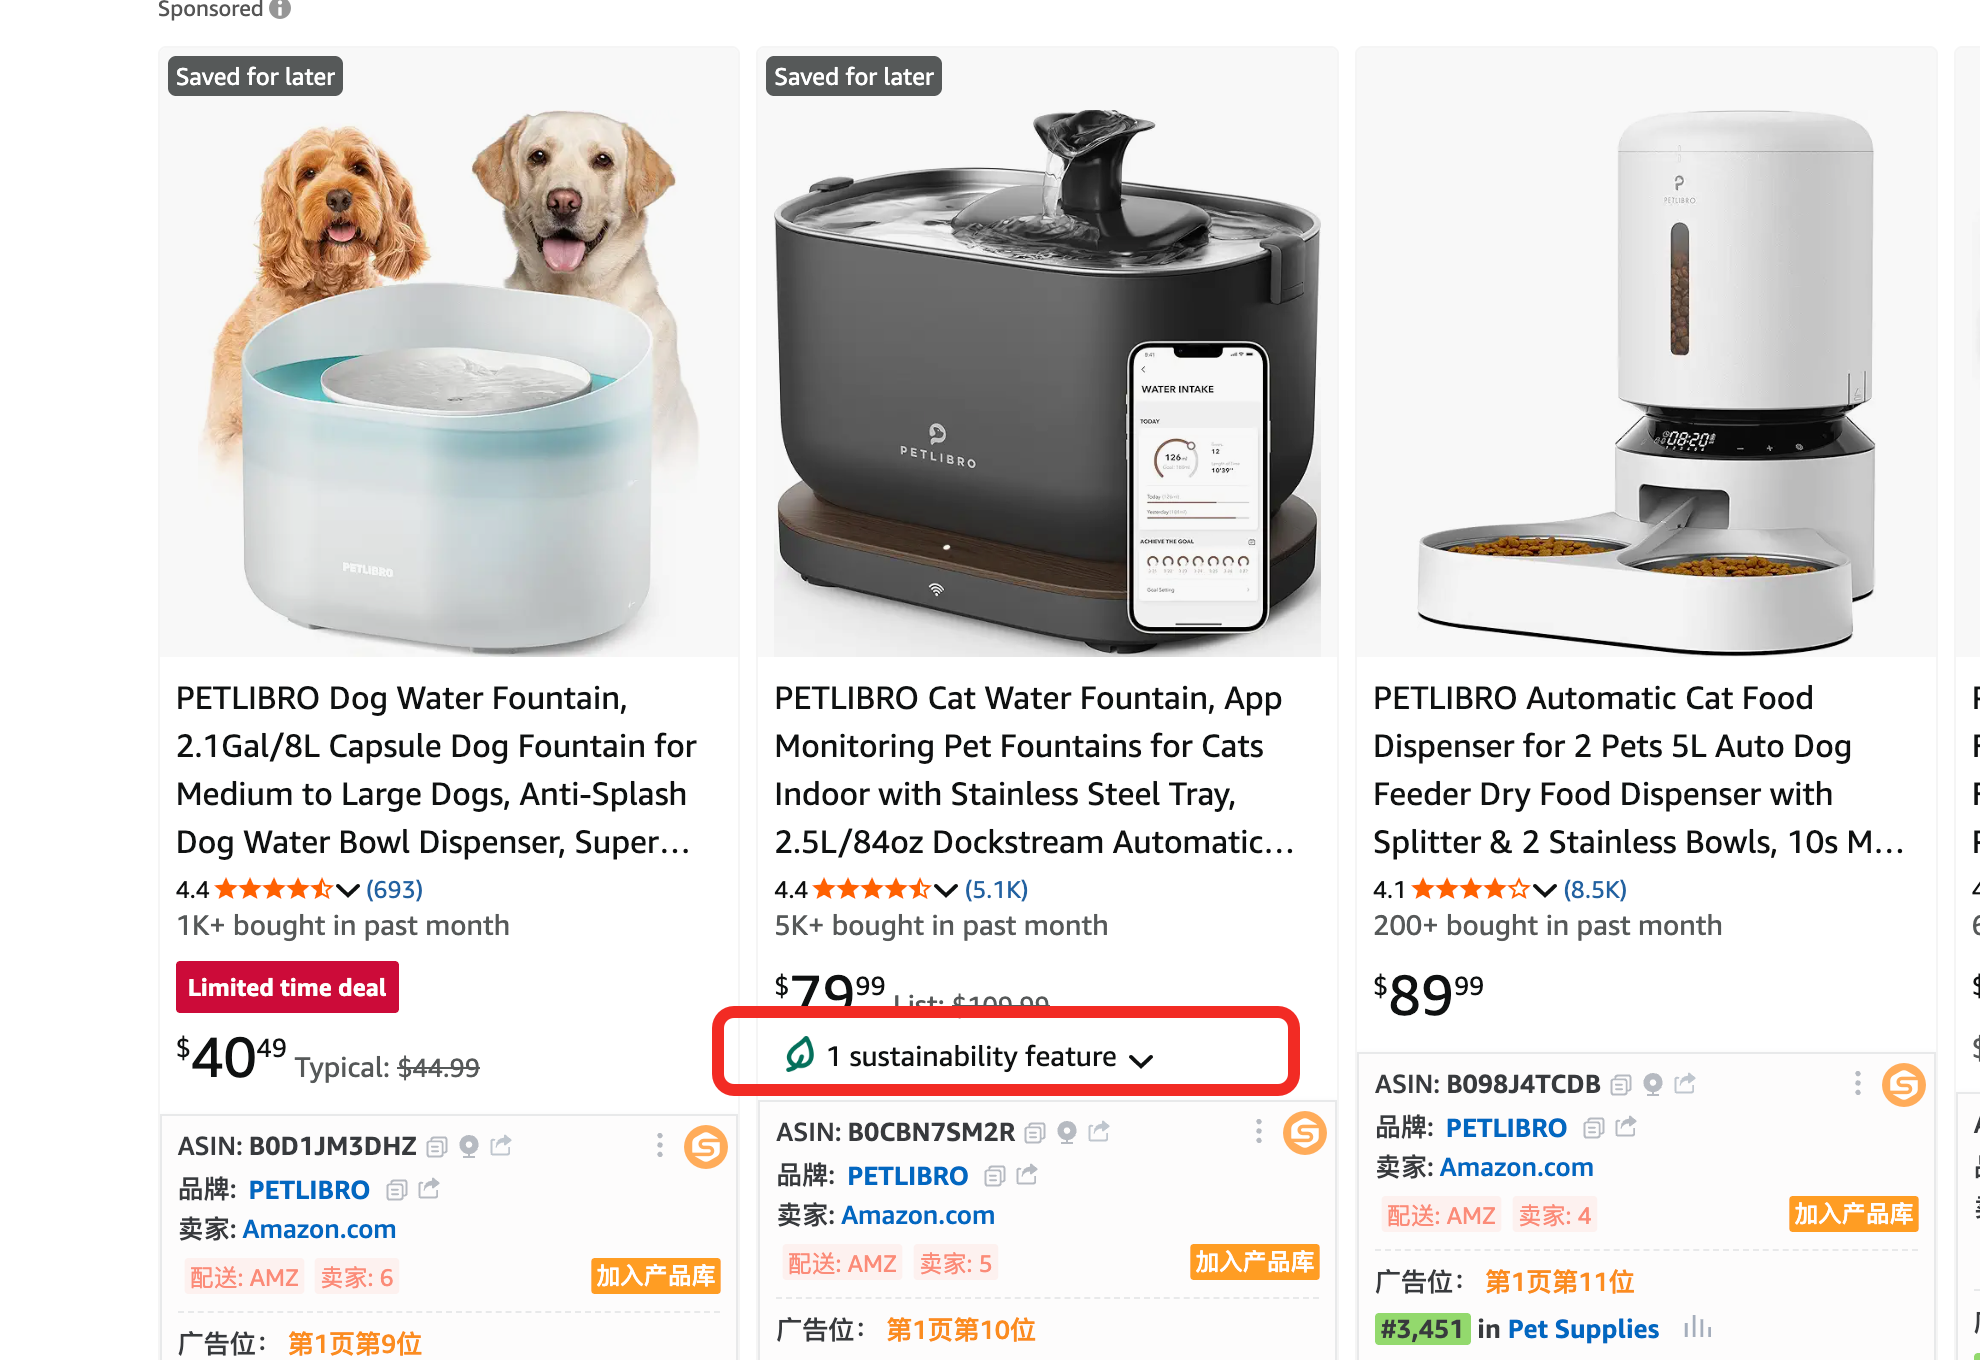Click the orange S logo on dog fountain card
This screenshot has height=1360, width=1980.
pyautogui.click(x=706, y=1146)
